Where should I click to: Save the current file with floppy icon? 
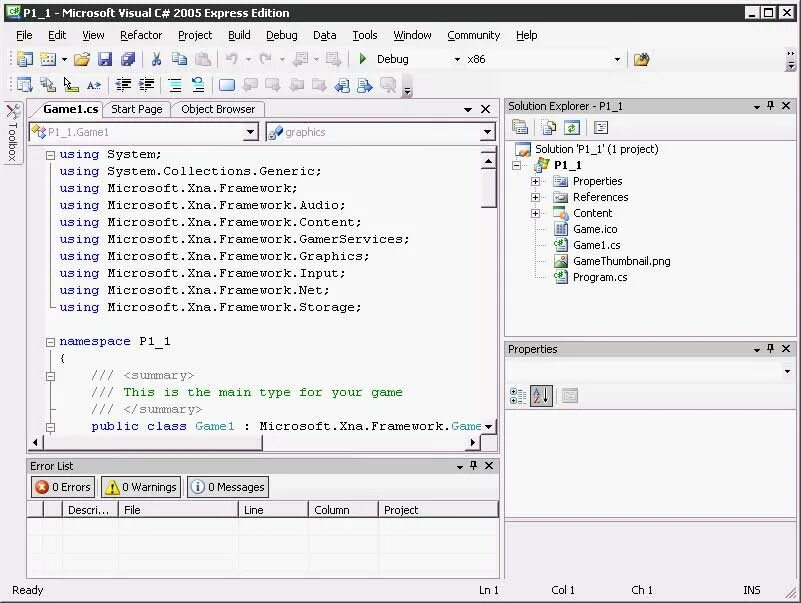point(105,59)
